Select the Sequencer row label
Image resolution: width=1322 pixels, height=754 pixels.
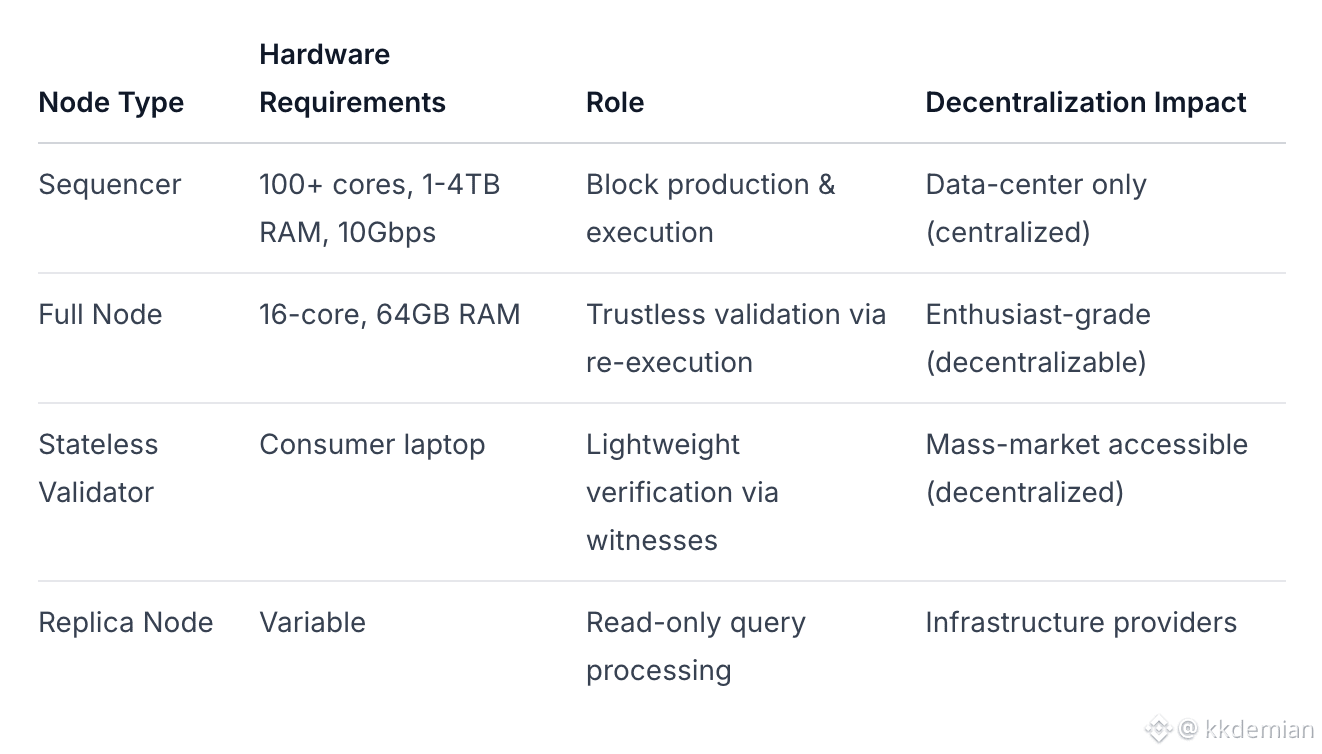[x=110, y=185]
